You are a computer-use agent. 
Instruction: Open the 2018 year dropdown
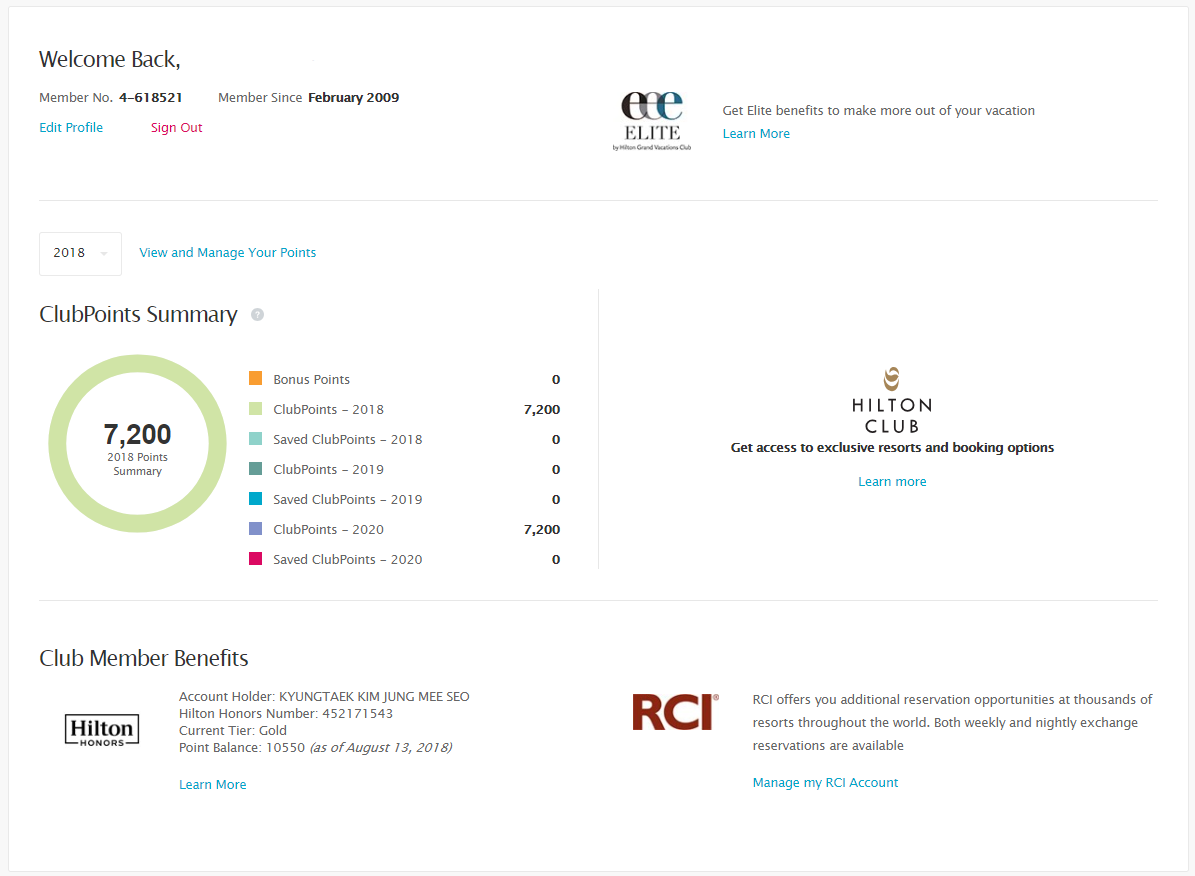pos(80,253)
